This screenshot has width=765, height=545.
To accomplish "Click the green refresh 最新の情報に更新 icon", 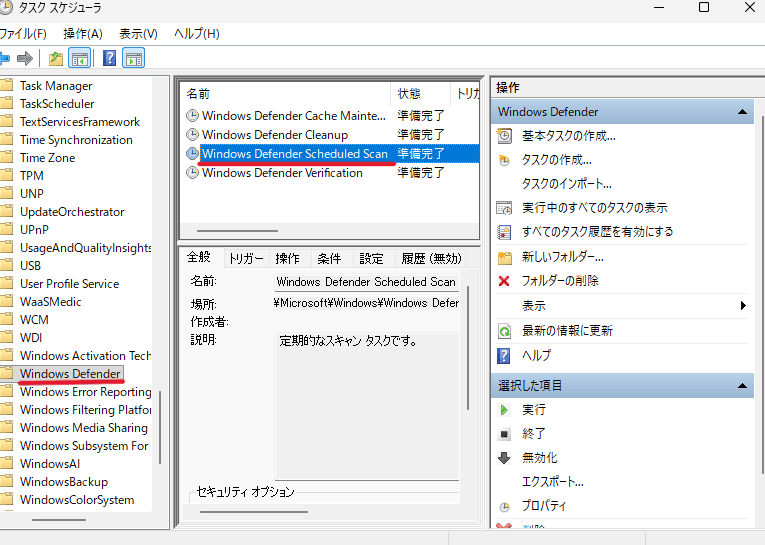I will pyautogui.click(x=504, y=331).
